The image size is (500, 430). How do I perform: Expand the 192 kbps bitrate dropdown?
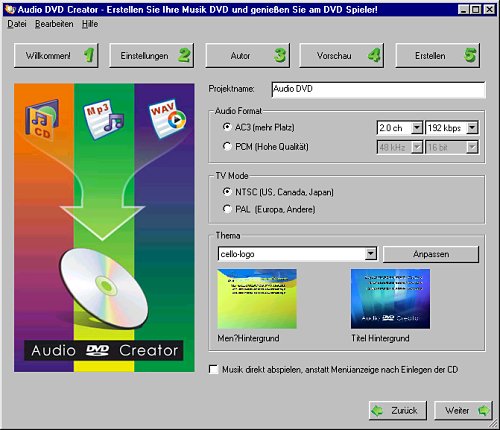[x=472, y=128]
